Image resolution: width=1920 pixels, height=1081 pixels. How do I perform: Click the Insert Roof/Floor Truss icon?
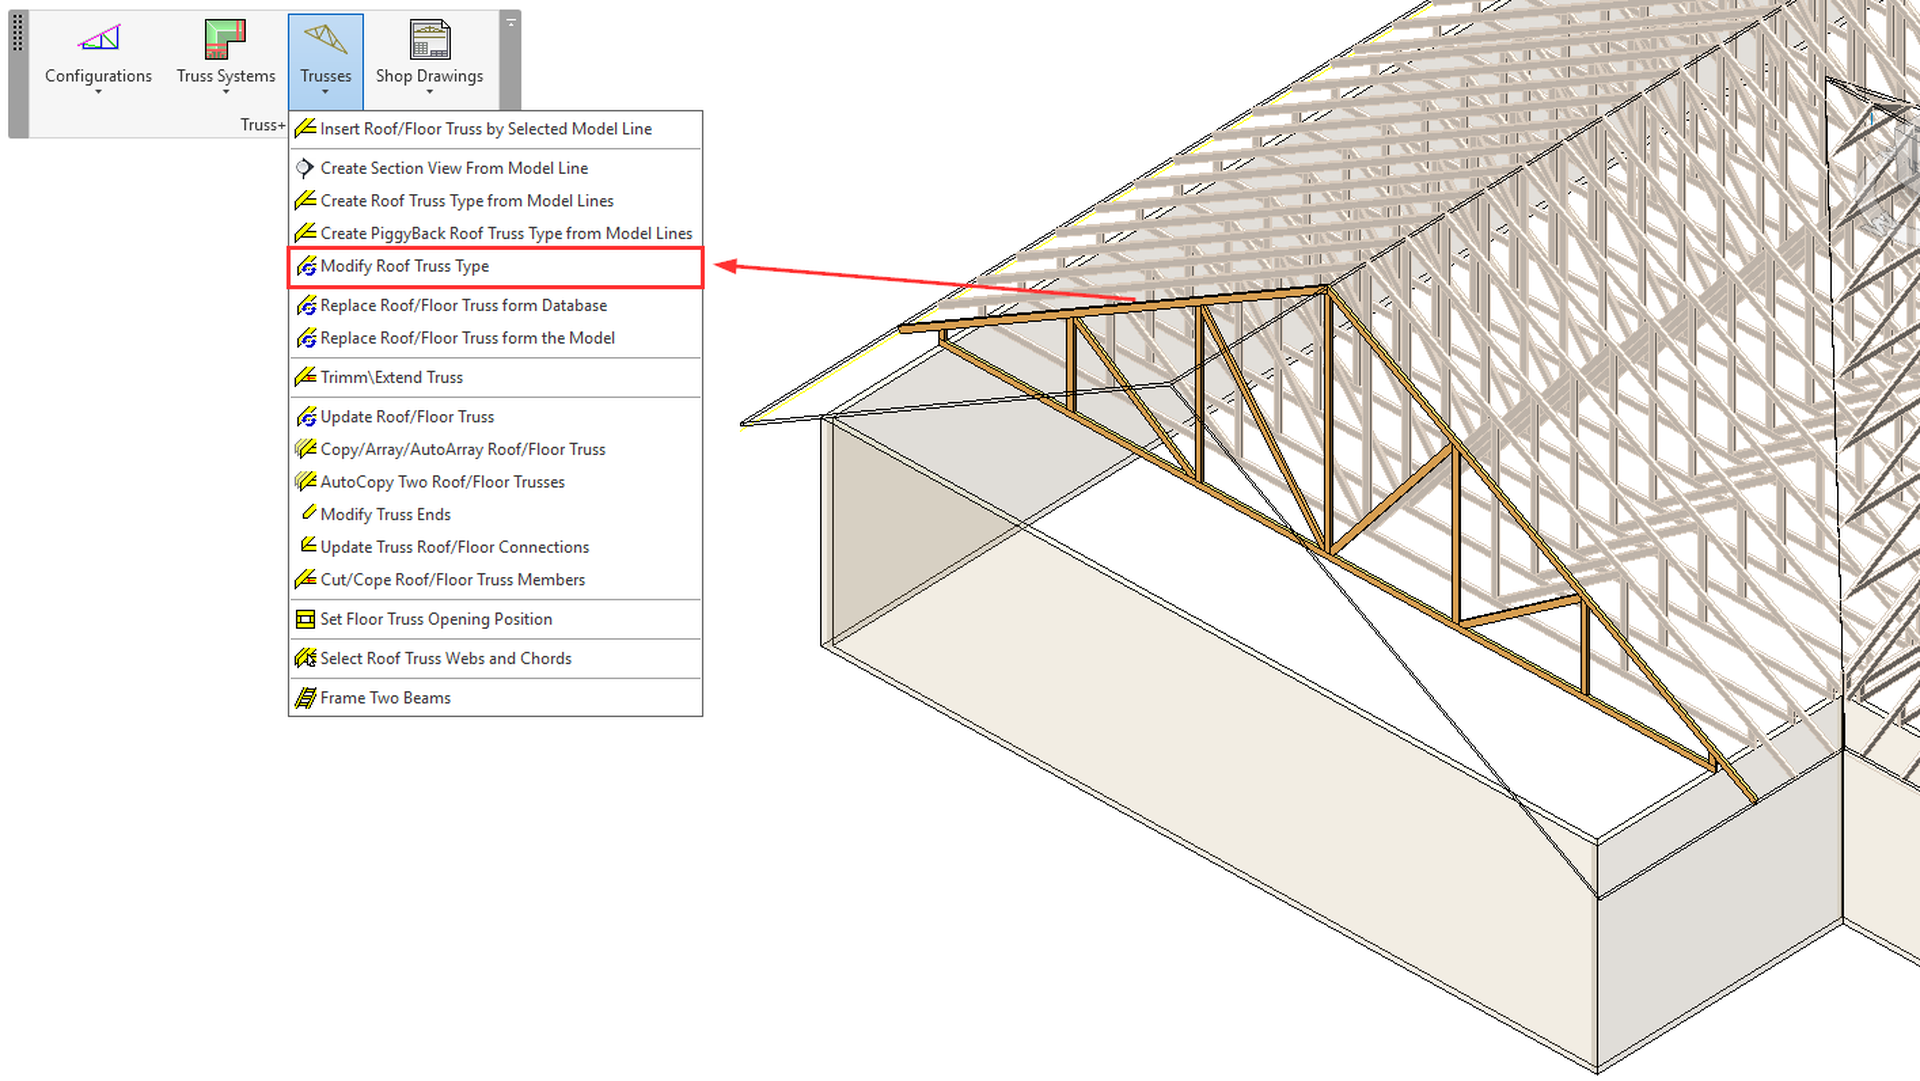pyautogui.click(x=305, y=129)
